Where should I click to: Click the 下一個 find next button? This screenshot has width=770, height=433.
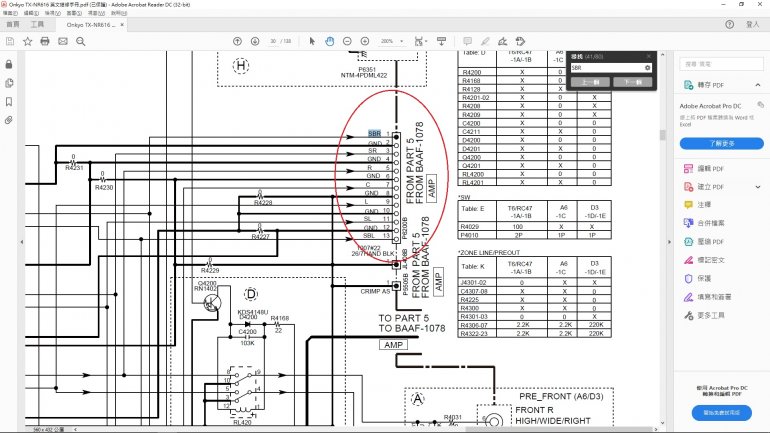click(630, 81)
